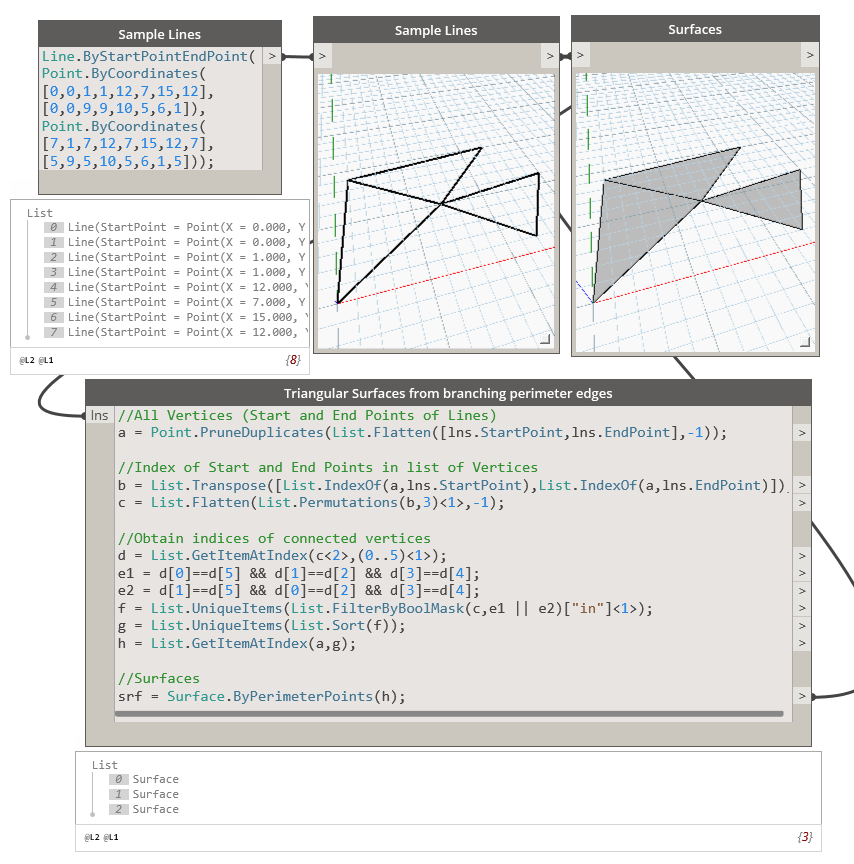Image resolution: width=854 pixels, height=864 pixels.
Task: Click output port of Surfaces preview node
Action: (x=809, y=56)
